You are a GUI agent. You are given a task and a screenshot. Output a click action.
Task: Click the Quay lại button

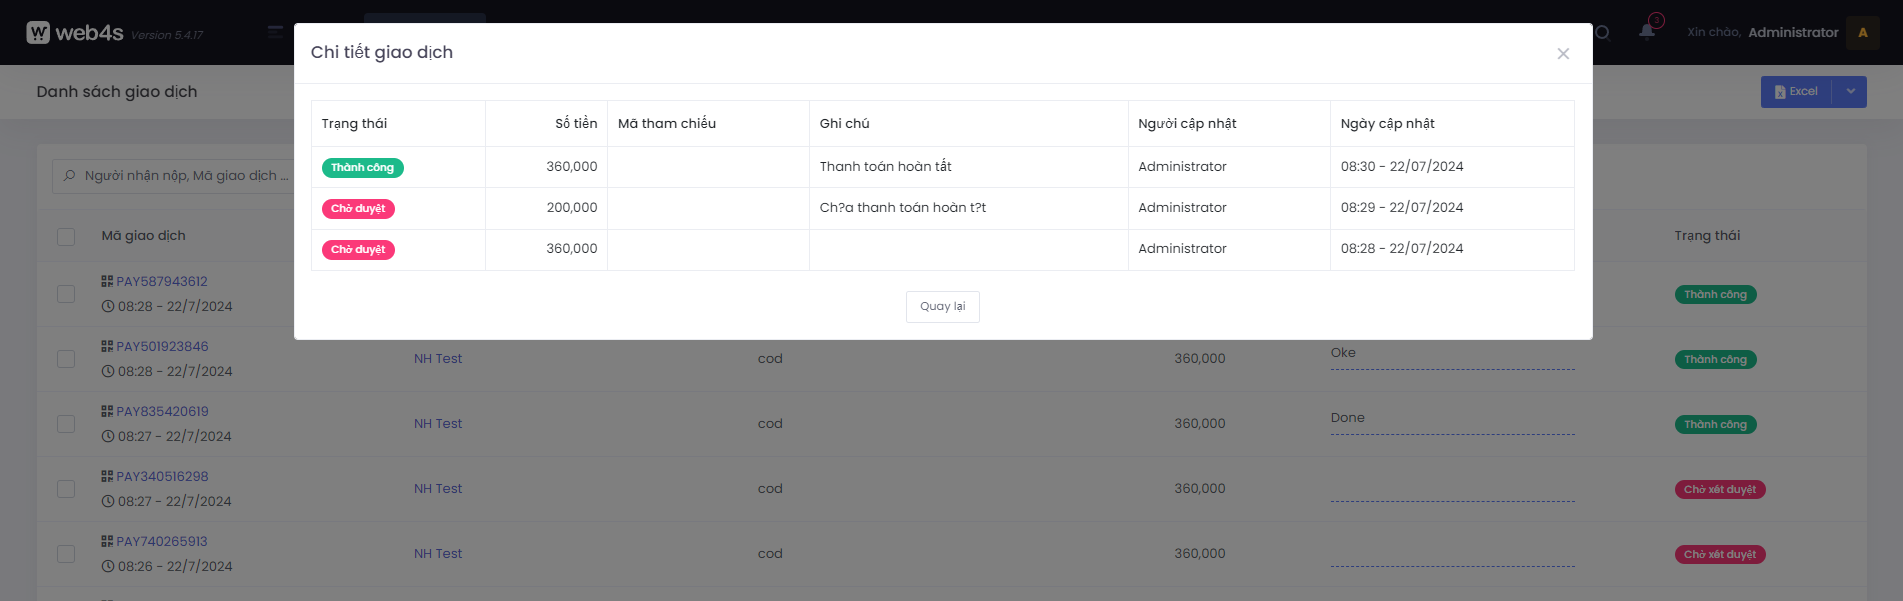click(942, 307)
